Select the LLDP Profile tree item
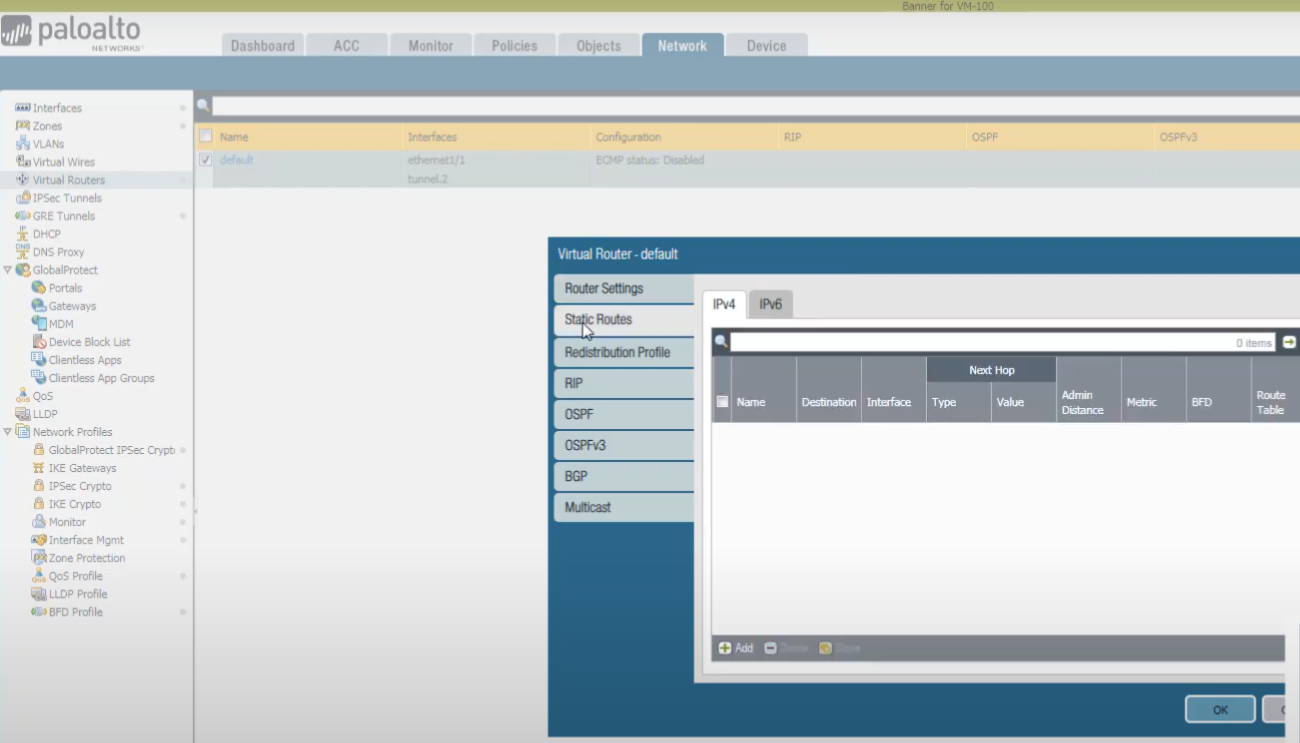The image size is (1300, 743). point(78,594)
